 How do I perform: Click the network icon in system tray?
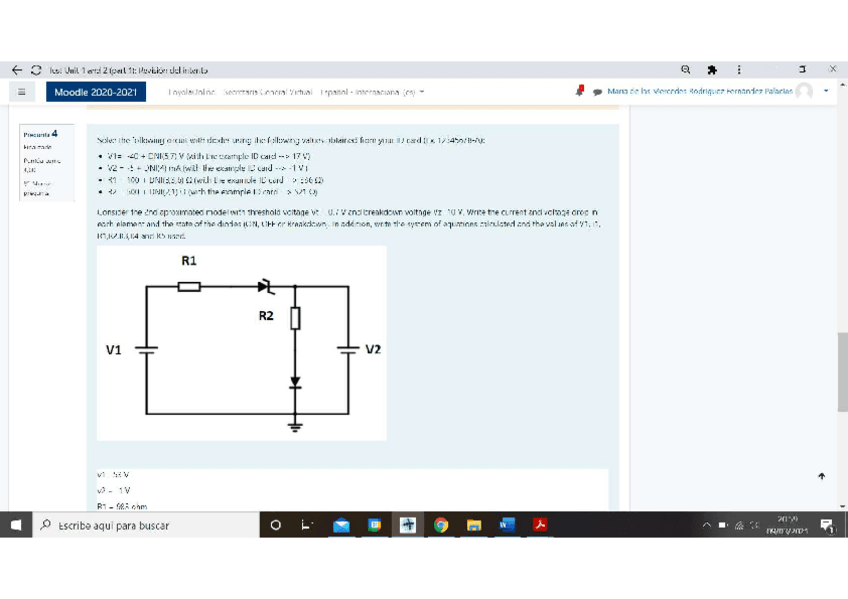(739, 525)
